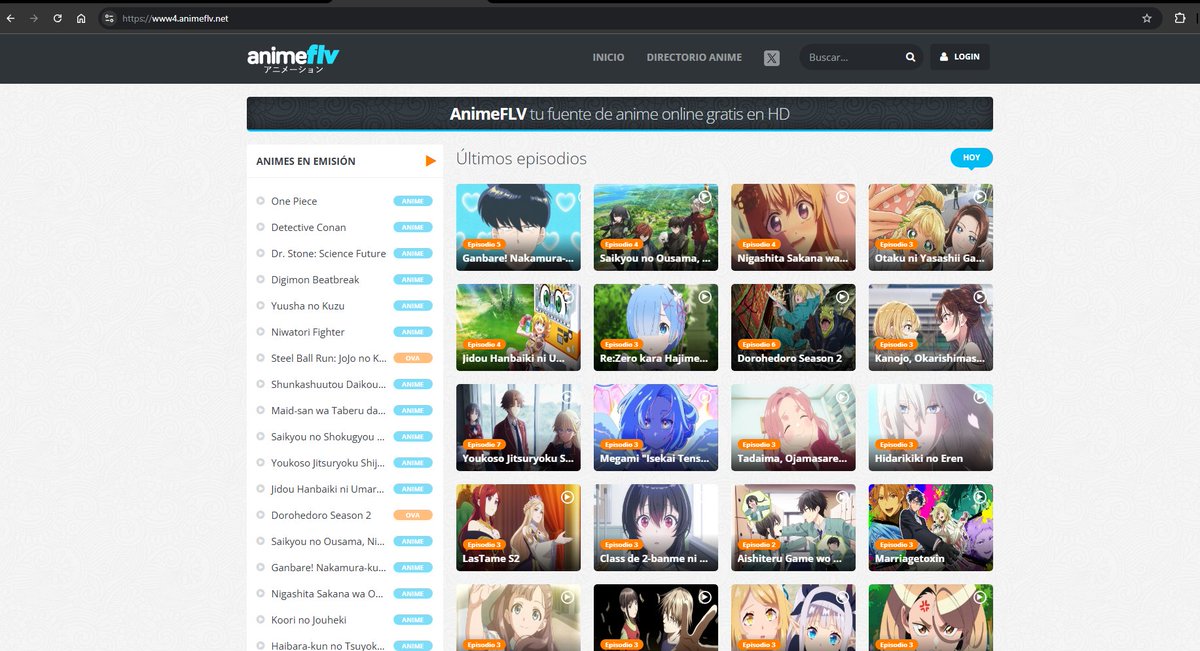Viewport: 1200px width, 651px height.
Task: Open Jidou Hanbaiki episode 4 thumbnail
Action: click(x=518, y=327)
